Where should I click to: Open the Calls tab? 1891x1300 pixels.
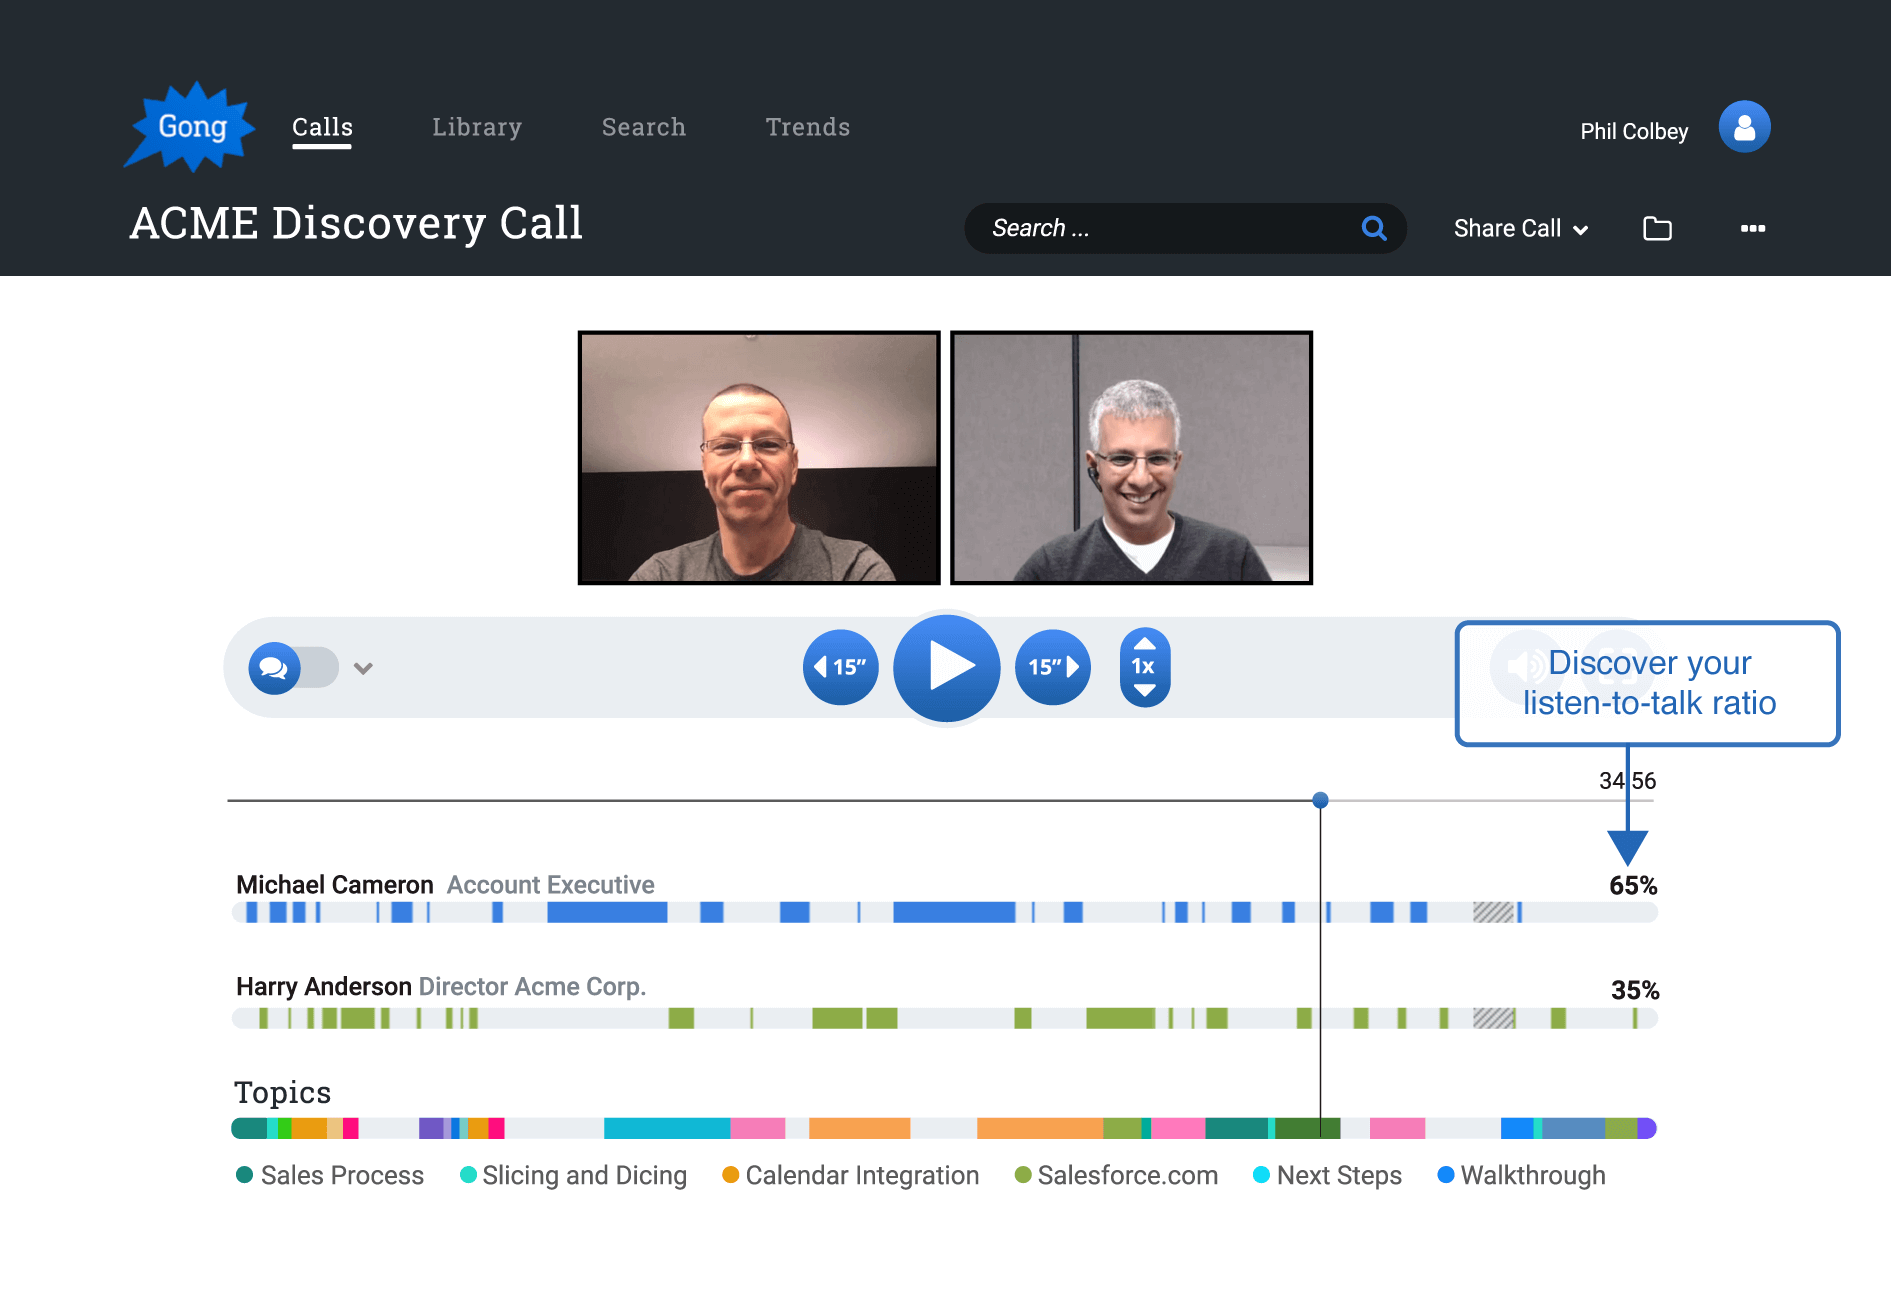click(x=322, y=127)
